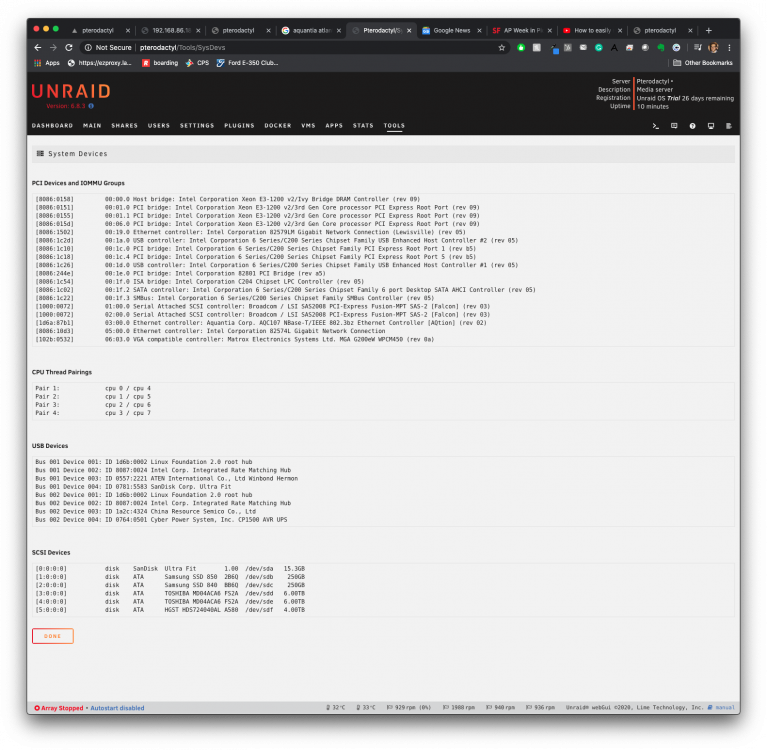767x750 pixels.
Task: Close the Google News tab
Action: pos(479,30)
